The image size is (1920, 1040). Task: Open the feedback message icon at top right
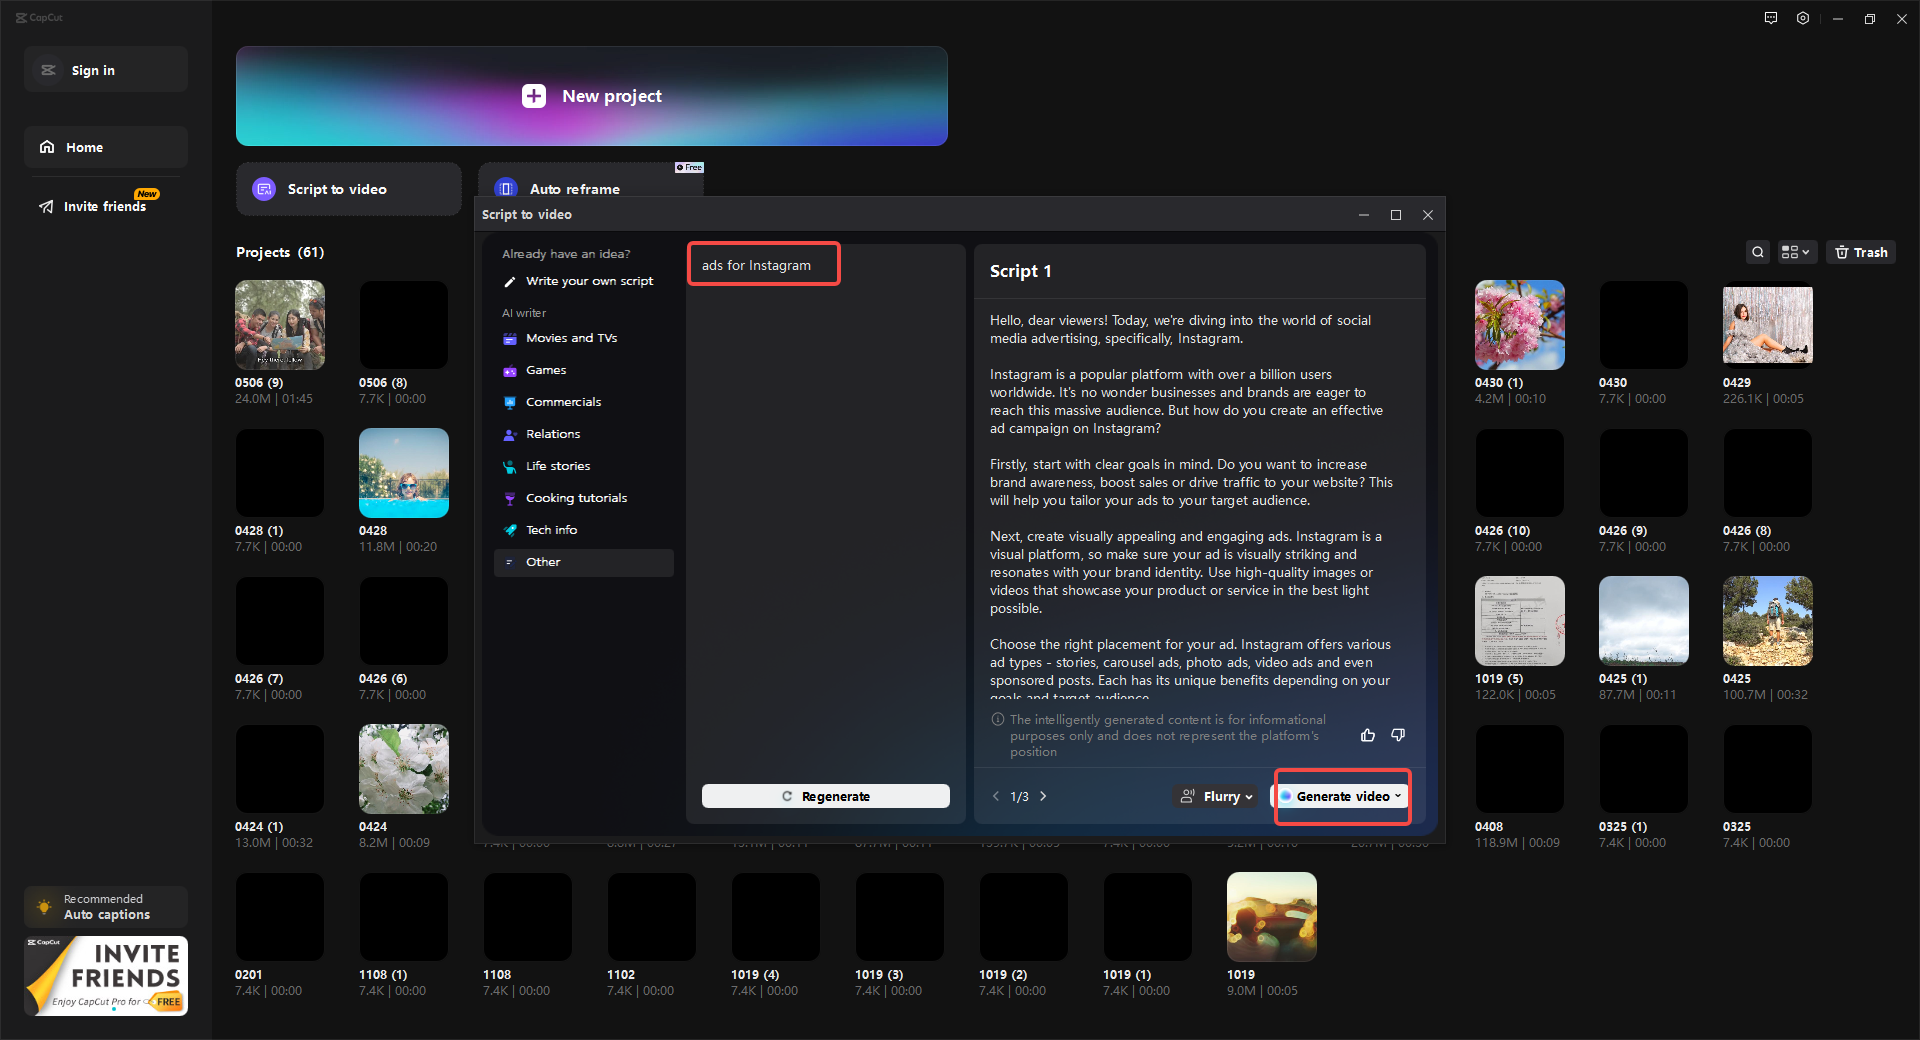tap(1770, 18)
